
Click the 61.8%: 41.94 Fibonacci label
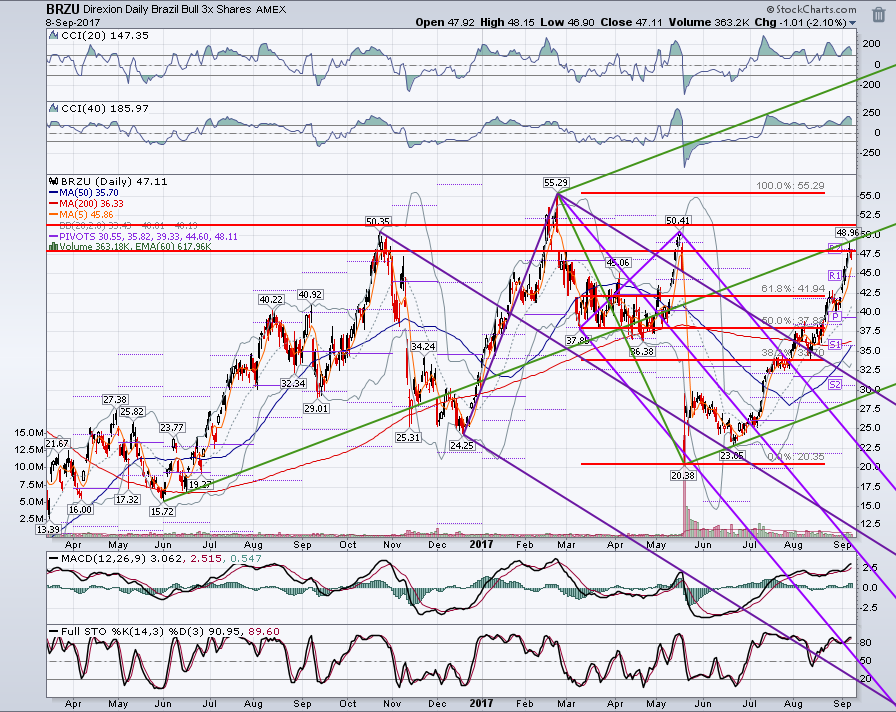tap(793, 289)
